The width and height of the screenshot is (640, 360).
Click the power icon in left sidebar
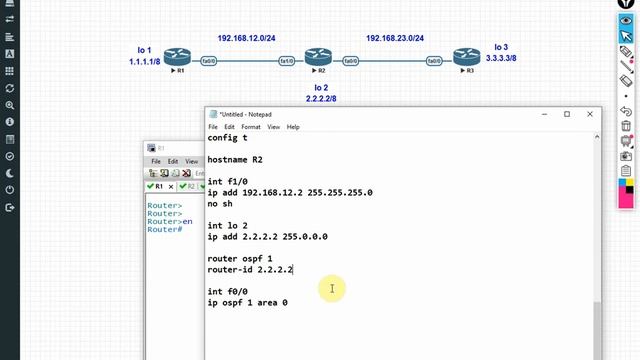[10, 190]
